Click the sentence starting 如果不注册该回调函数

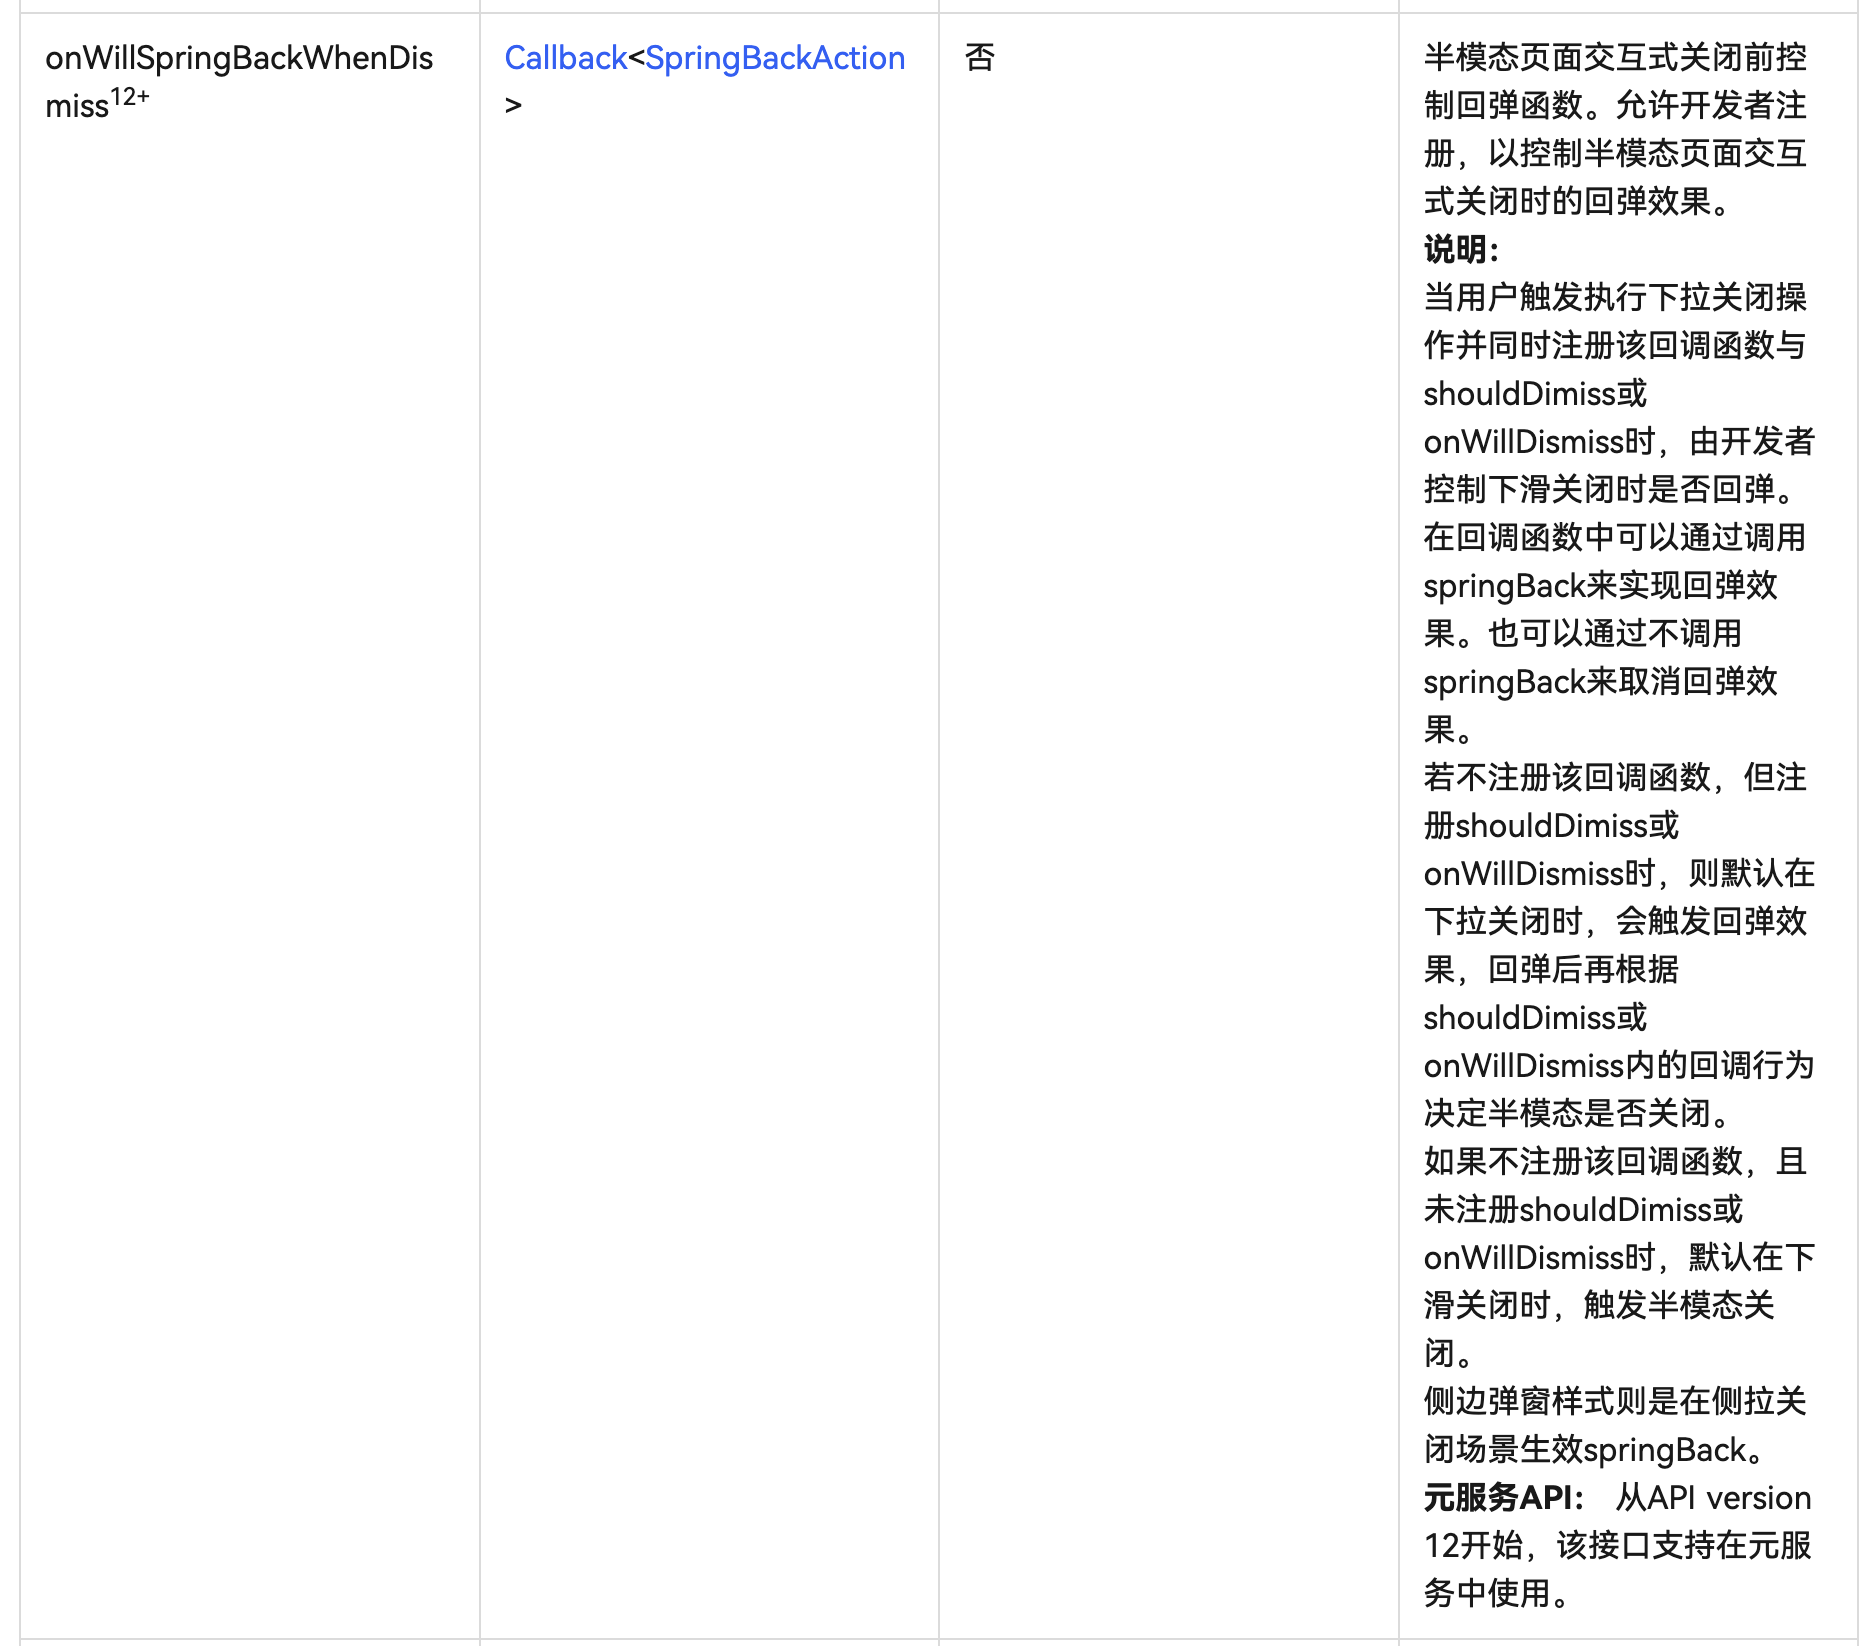coord(1615,1161)
